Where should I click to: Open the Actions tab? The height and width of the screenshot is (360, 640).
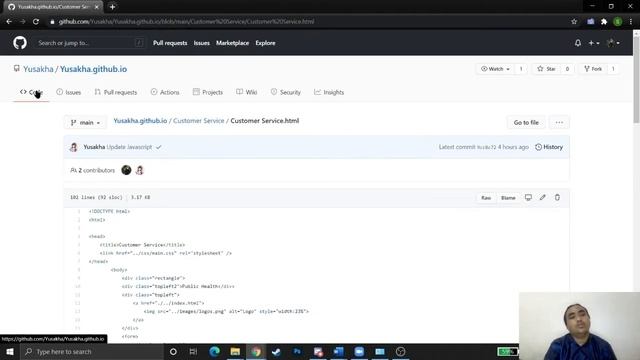pos(165,92)
